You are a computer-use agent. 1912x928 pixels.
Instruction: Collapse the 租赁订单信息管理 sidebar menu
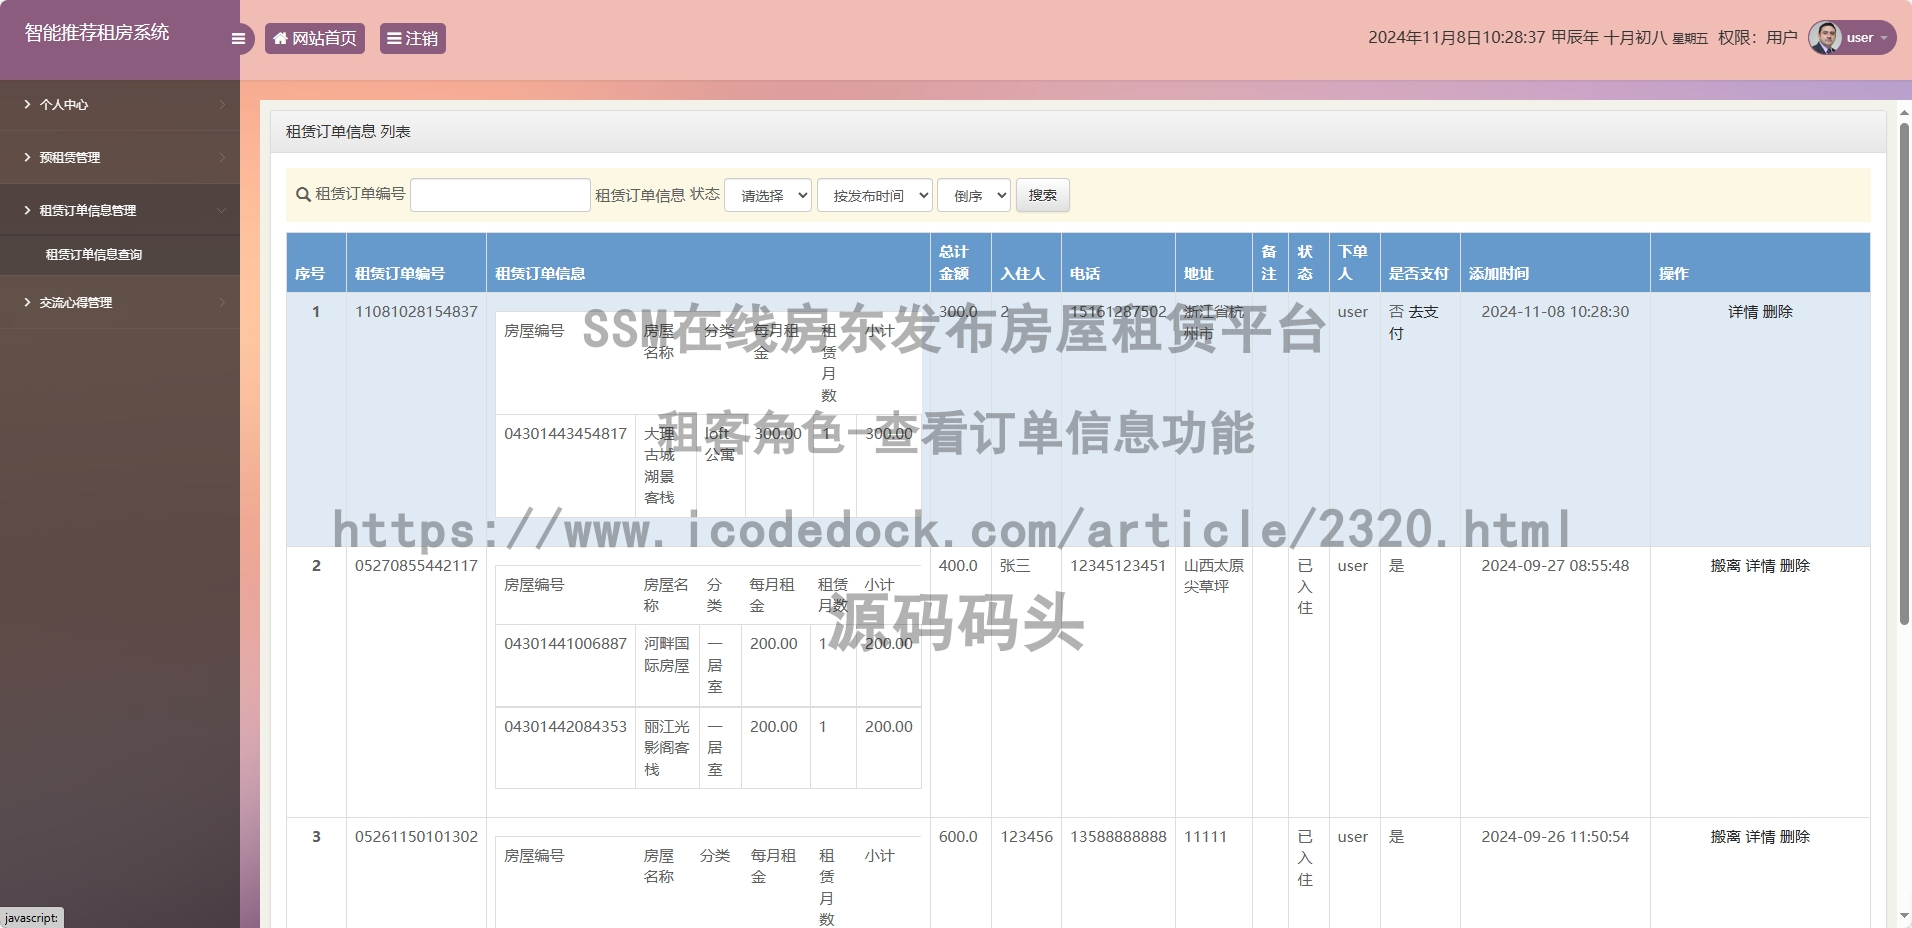(120, 210)
